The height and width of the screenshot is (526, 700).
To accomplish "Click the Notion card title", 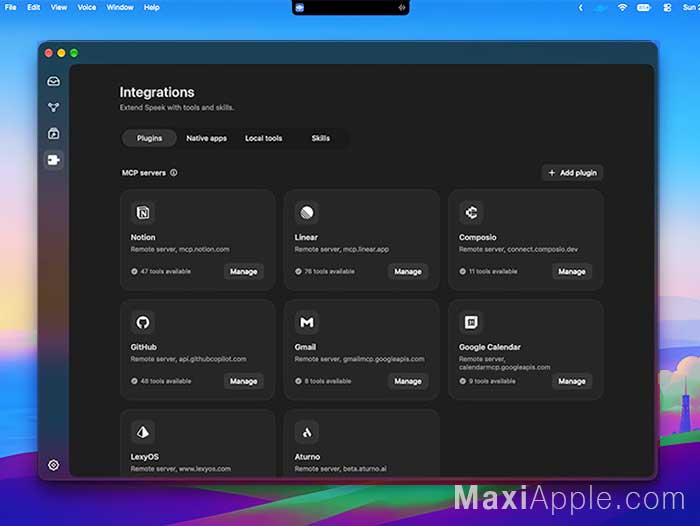I will [143, 237].
